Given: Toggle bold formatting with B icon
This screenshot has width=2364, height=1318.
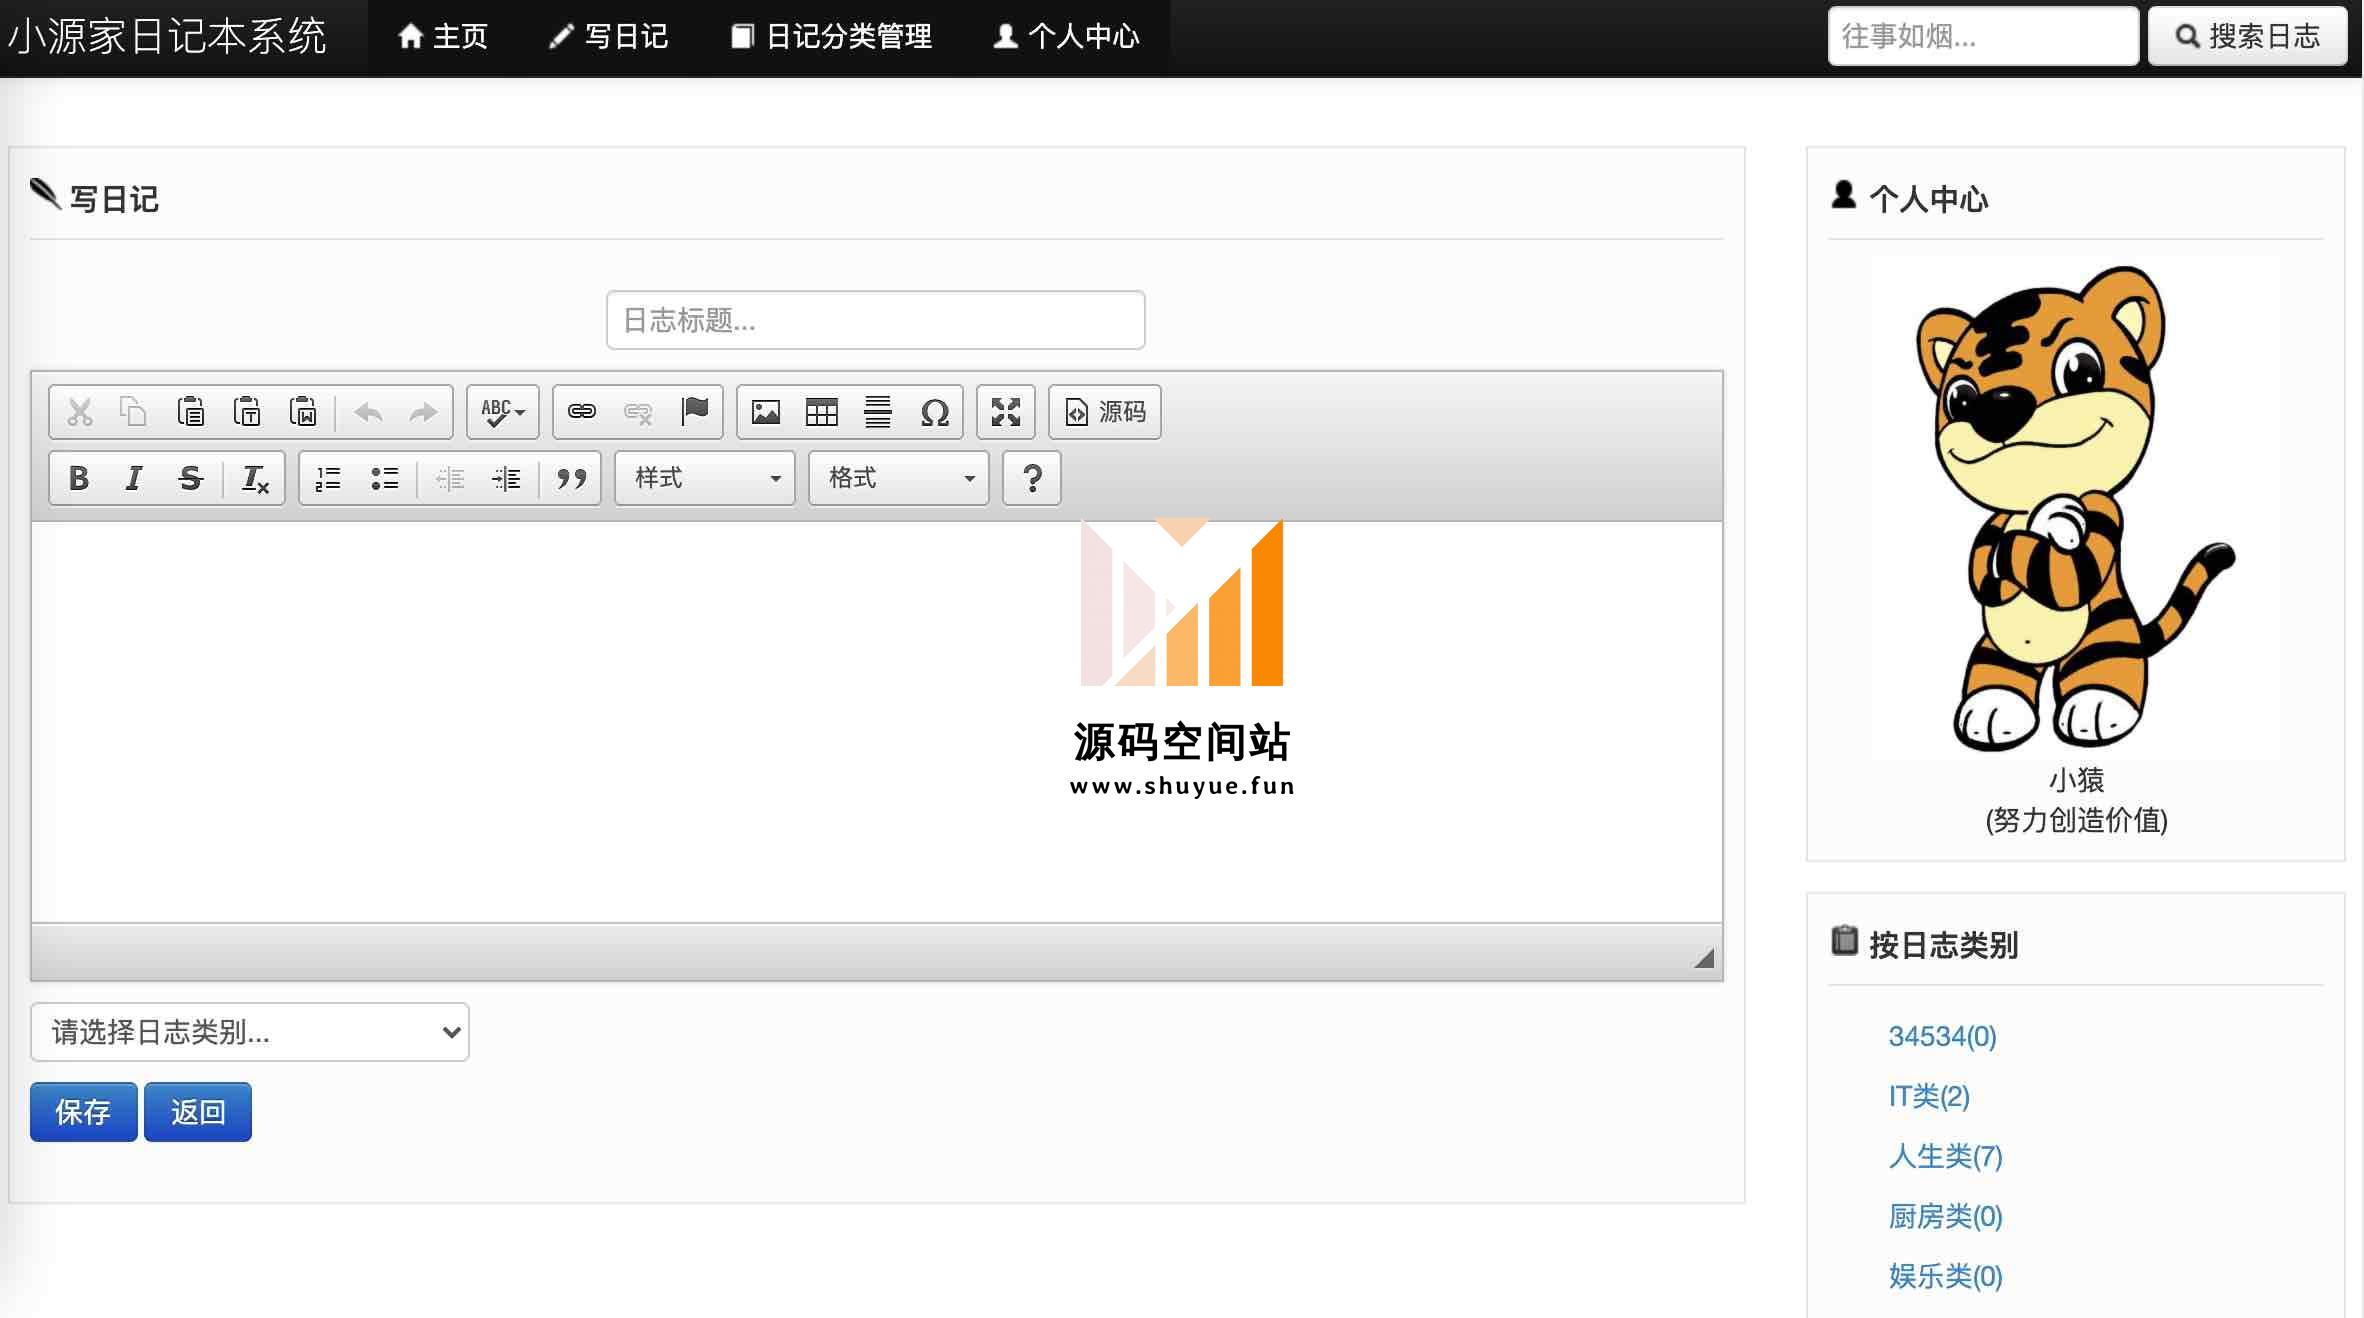Looking at the screenshot, I should 79,478.
